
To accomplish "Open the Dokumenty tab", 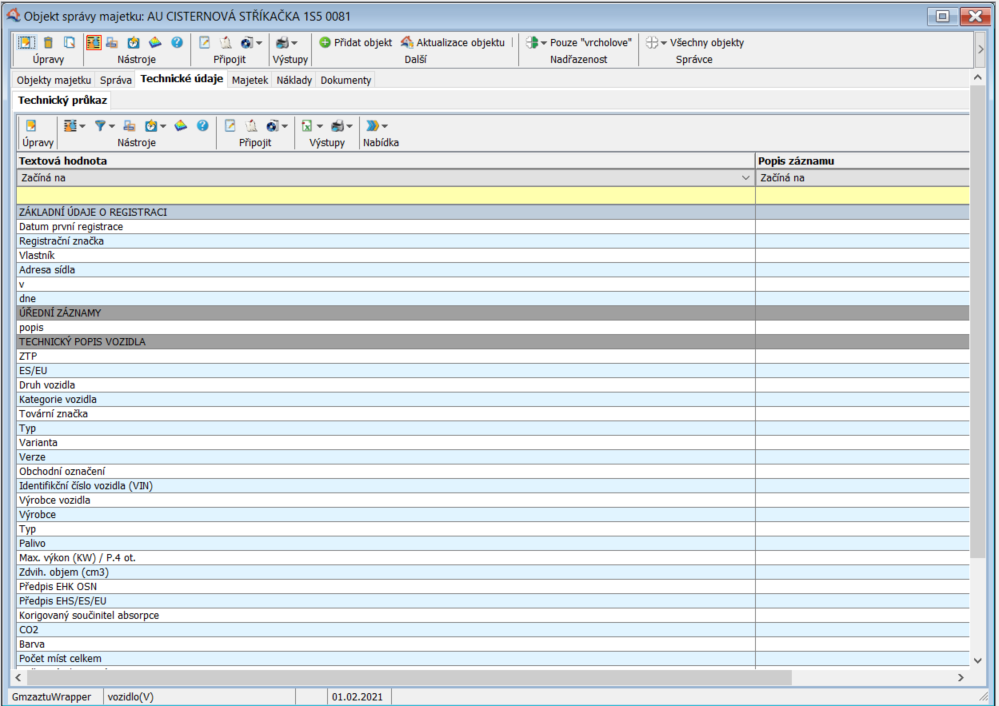I will (345, 80).
